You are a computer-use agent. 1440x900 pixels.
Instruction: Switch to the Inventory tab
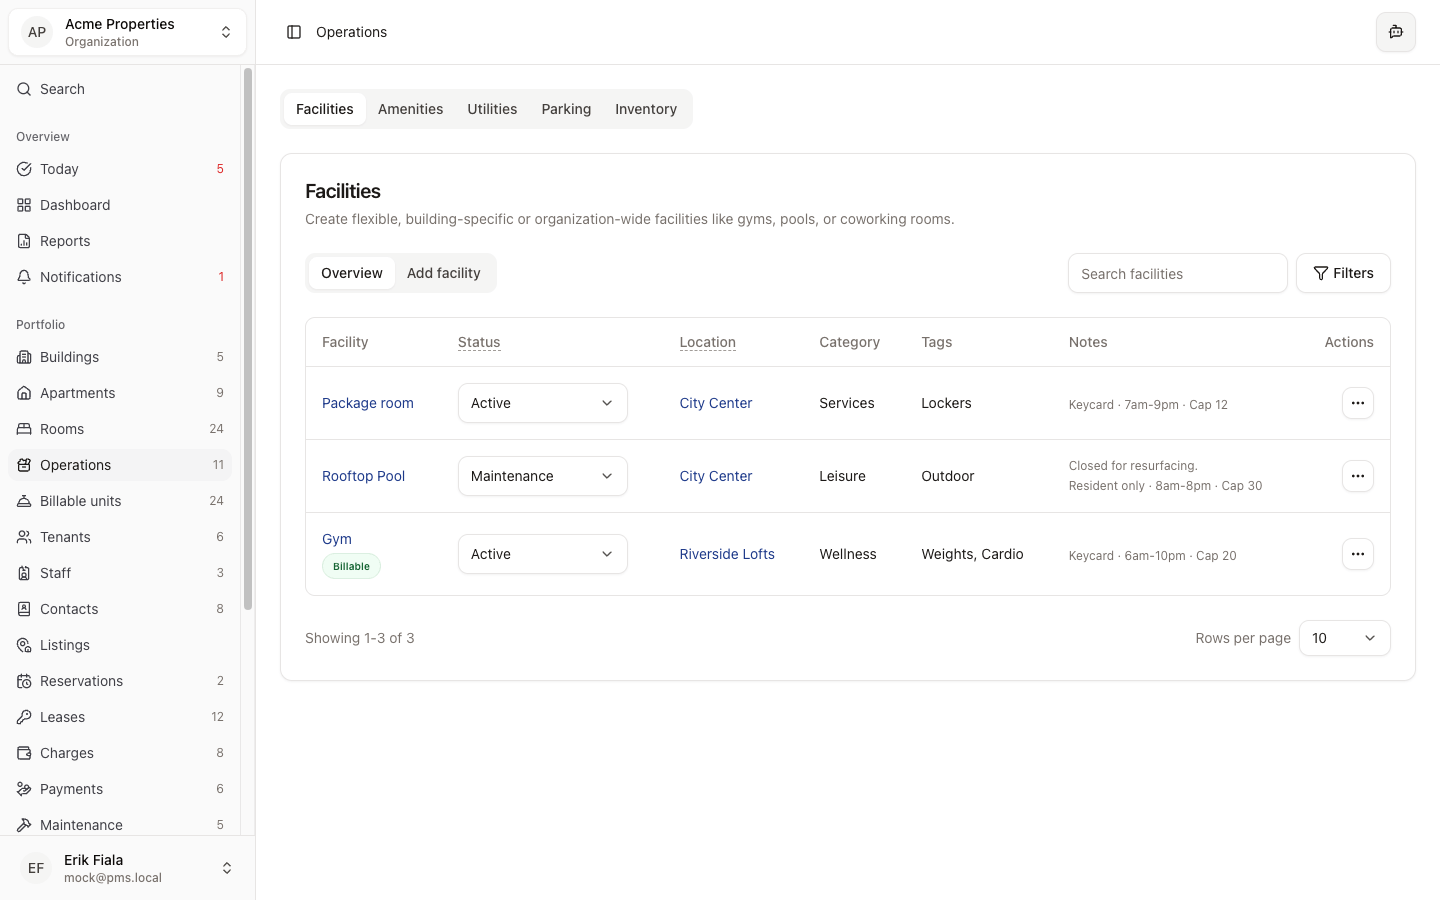coord(645,109)
